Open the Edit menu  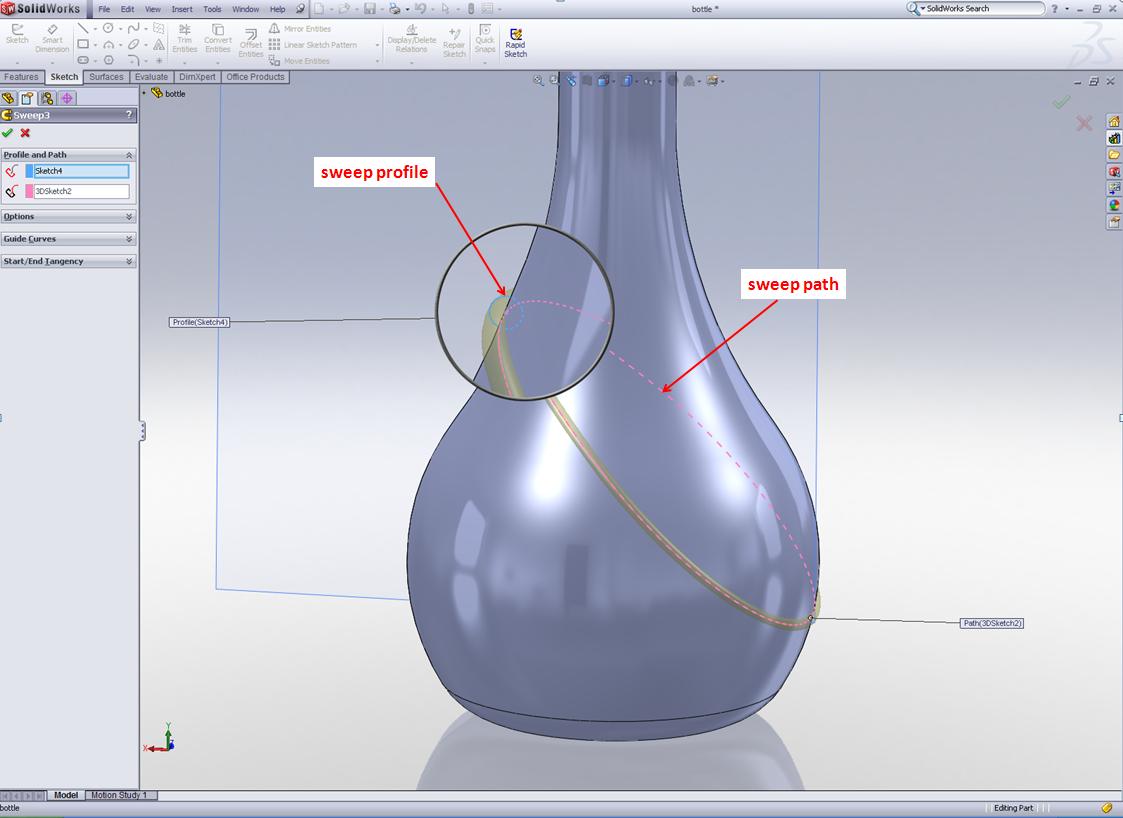127,9
